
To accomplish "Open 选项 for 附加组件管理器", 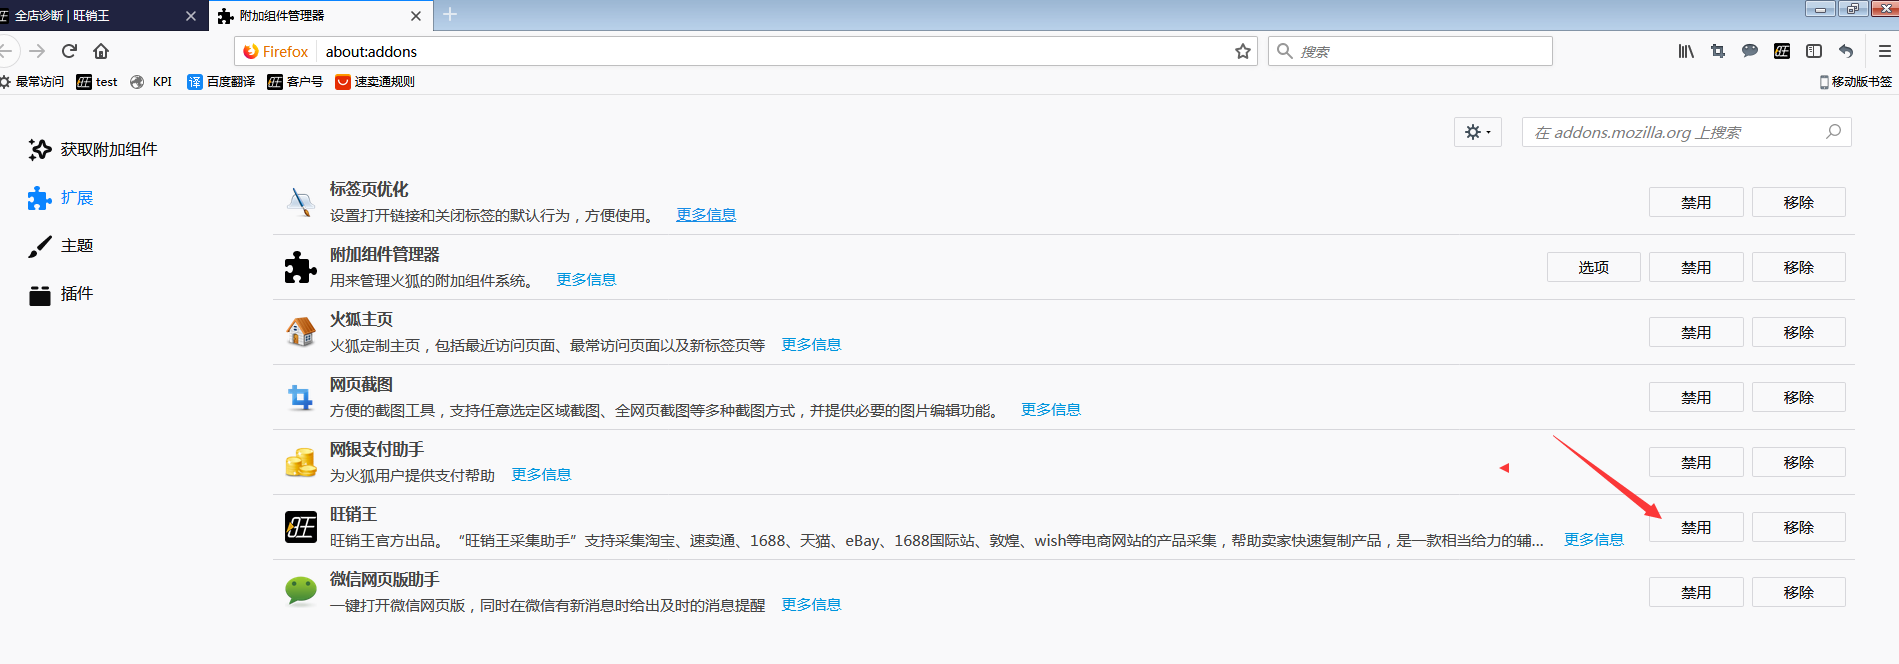I will coord(1594,267).
